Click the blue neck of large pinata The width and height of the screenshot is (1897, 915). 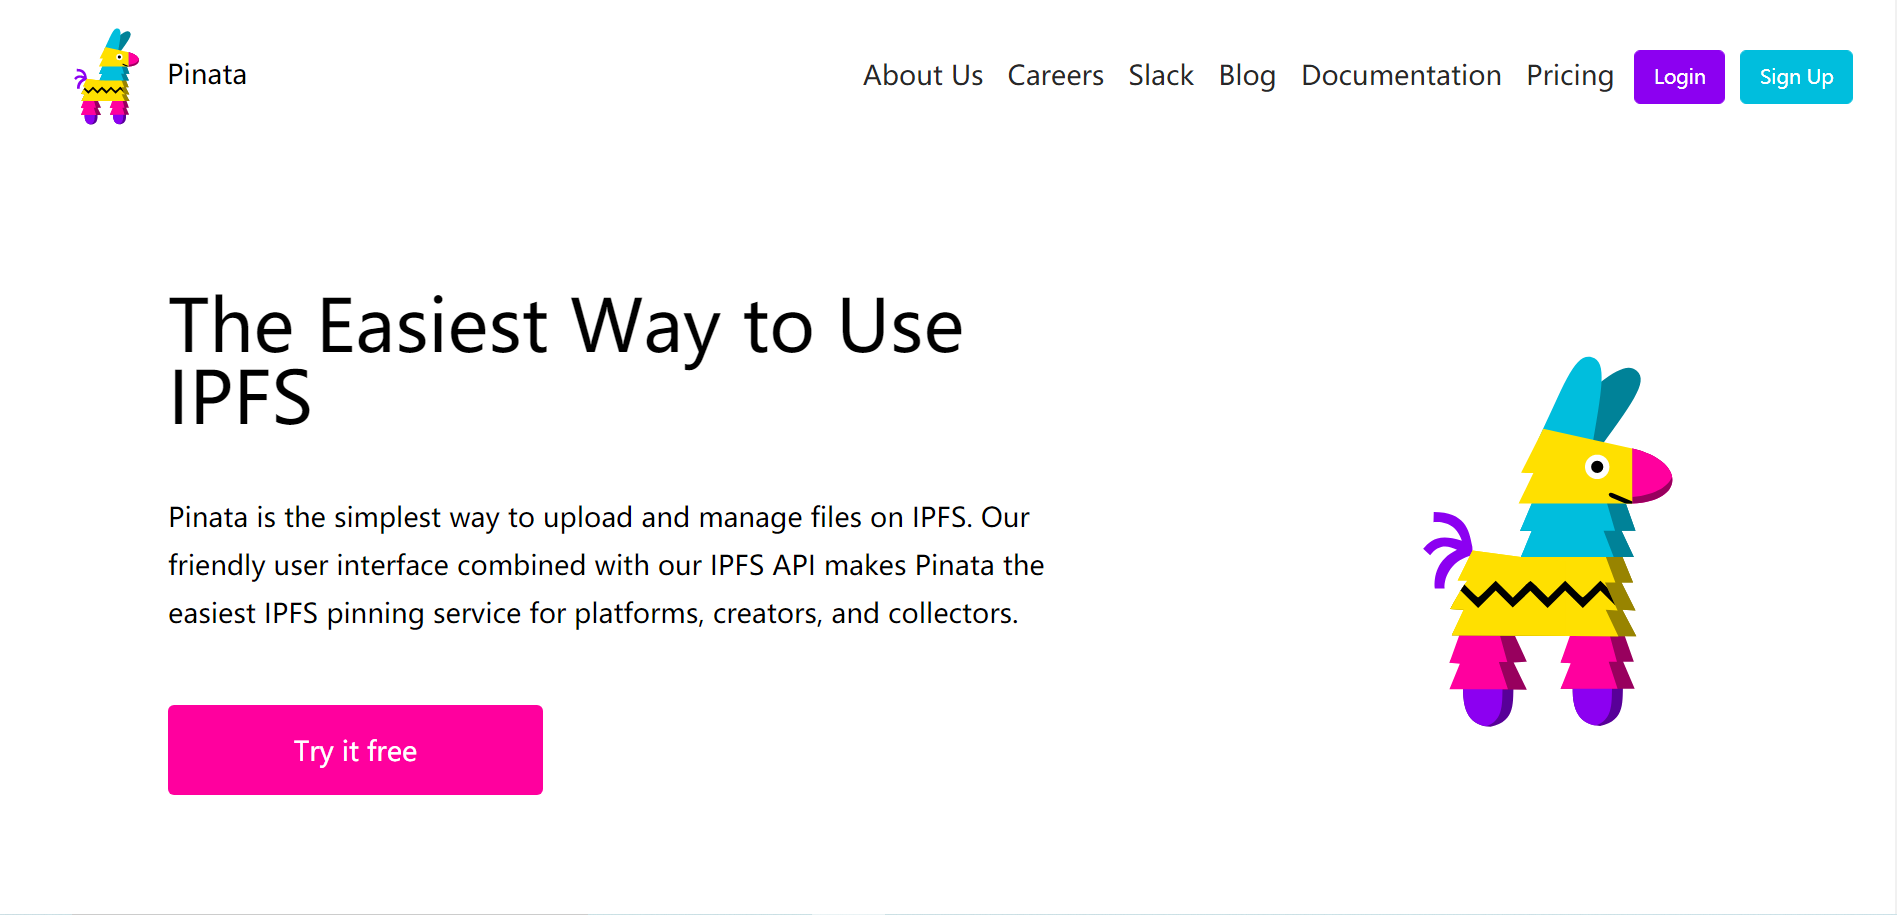click(x=1570, y=530)
